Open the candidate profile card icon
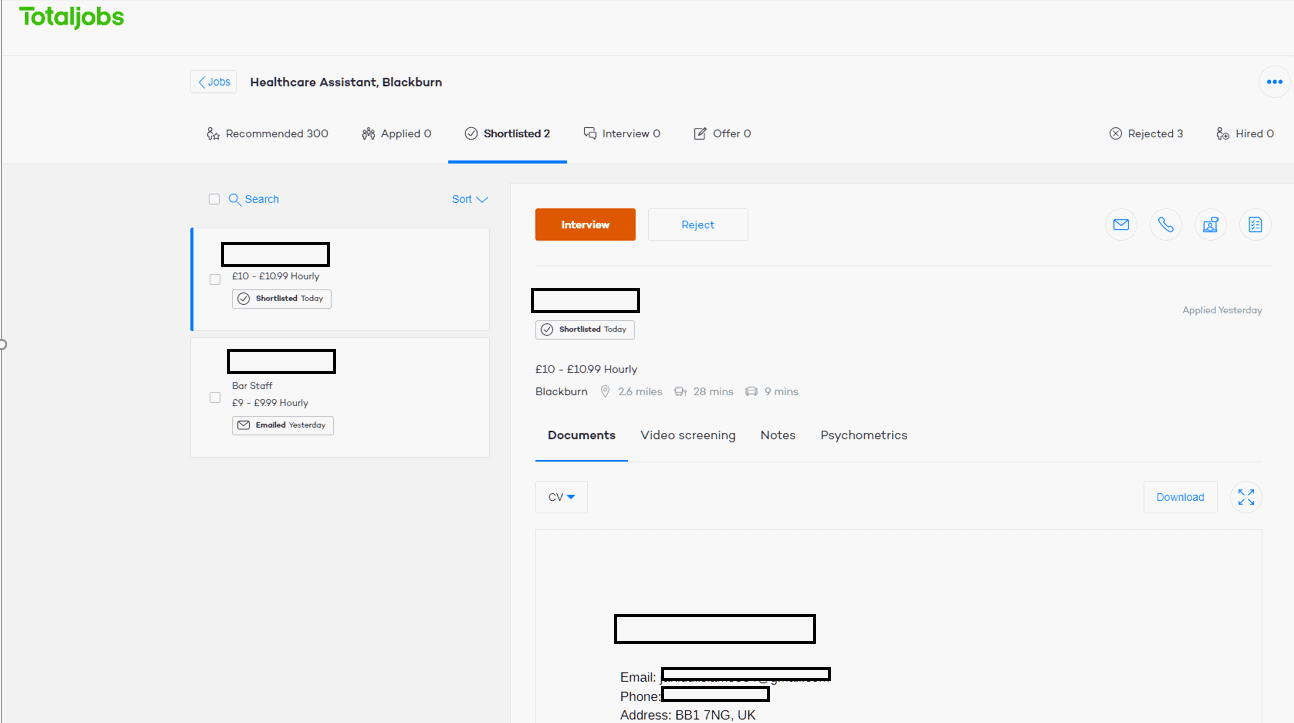The height and width of the screenshot is (723, 1294). pyautogui.click(x=1210, y=225)
